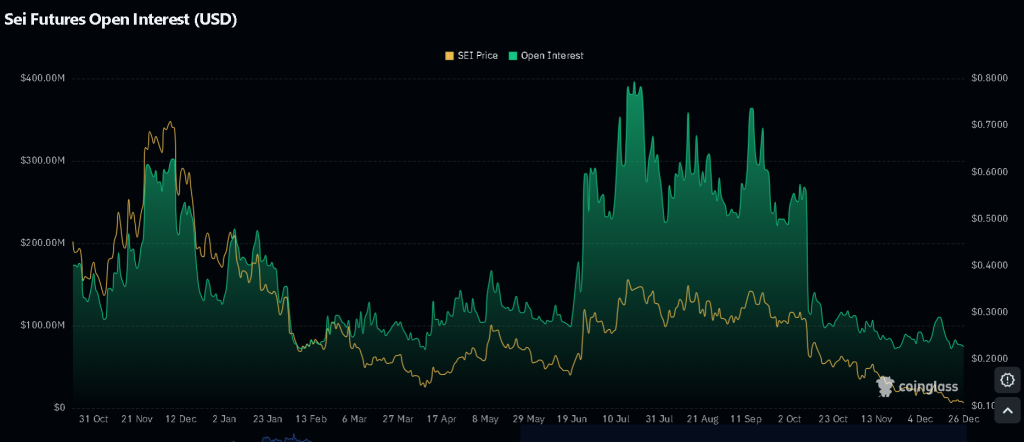Screen dimensions: 1024x442
Task: Click the coinglass watermark text
Action: click(x=928, y=387)
